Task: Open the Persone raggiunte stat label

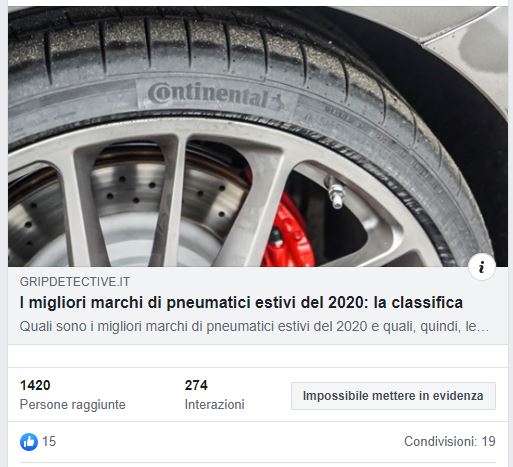Action: [x=73, y=404]
